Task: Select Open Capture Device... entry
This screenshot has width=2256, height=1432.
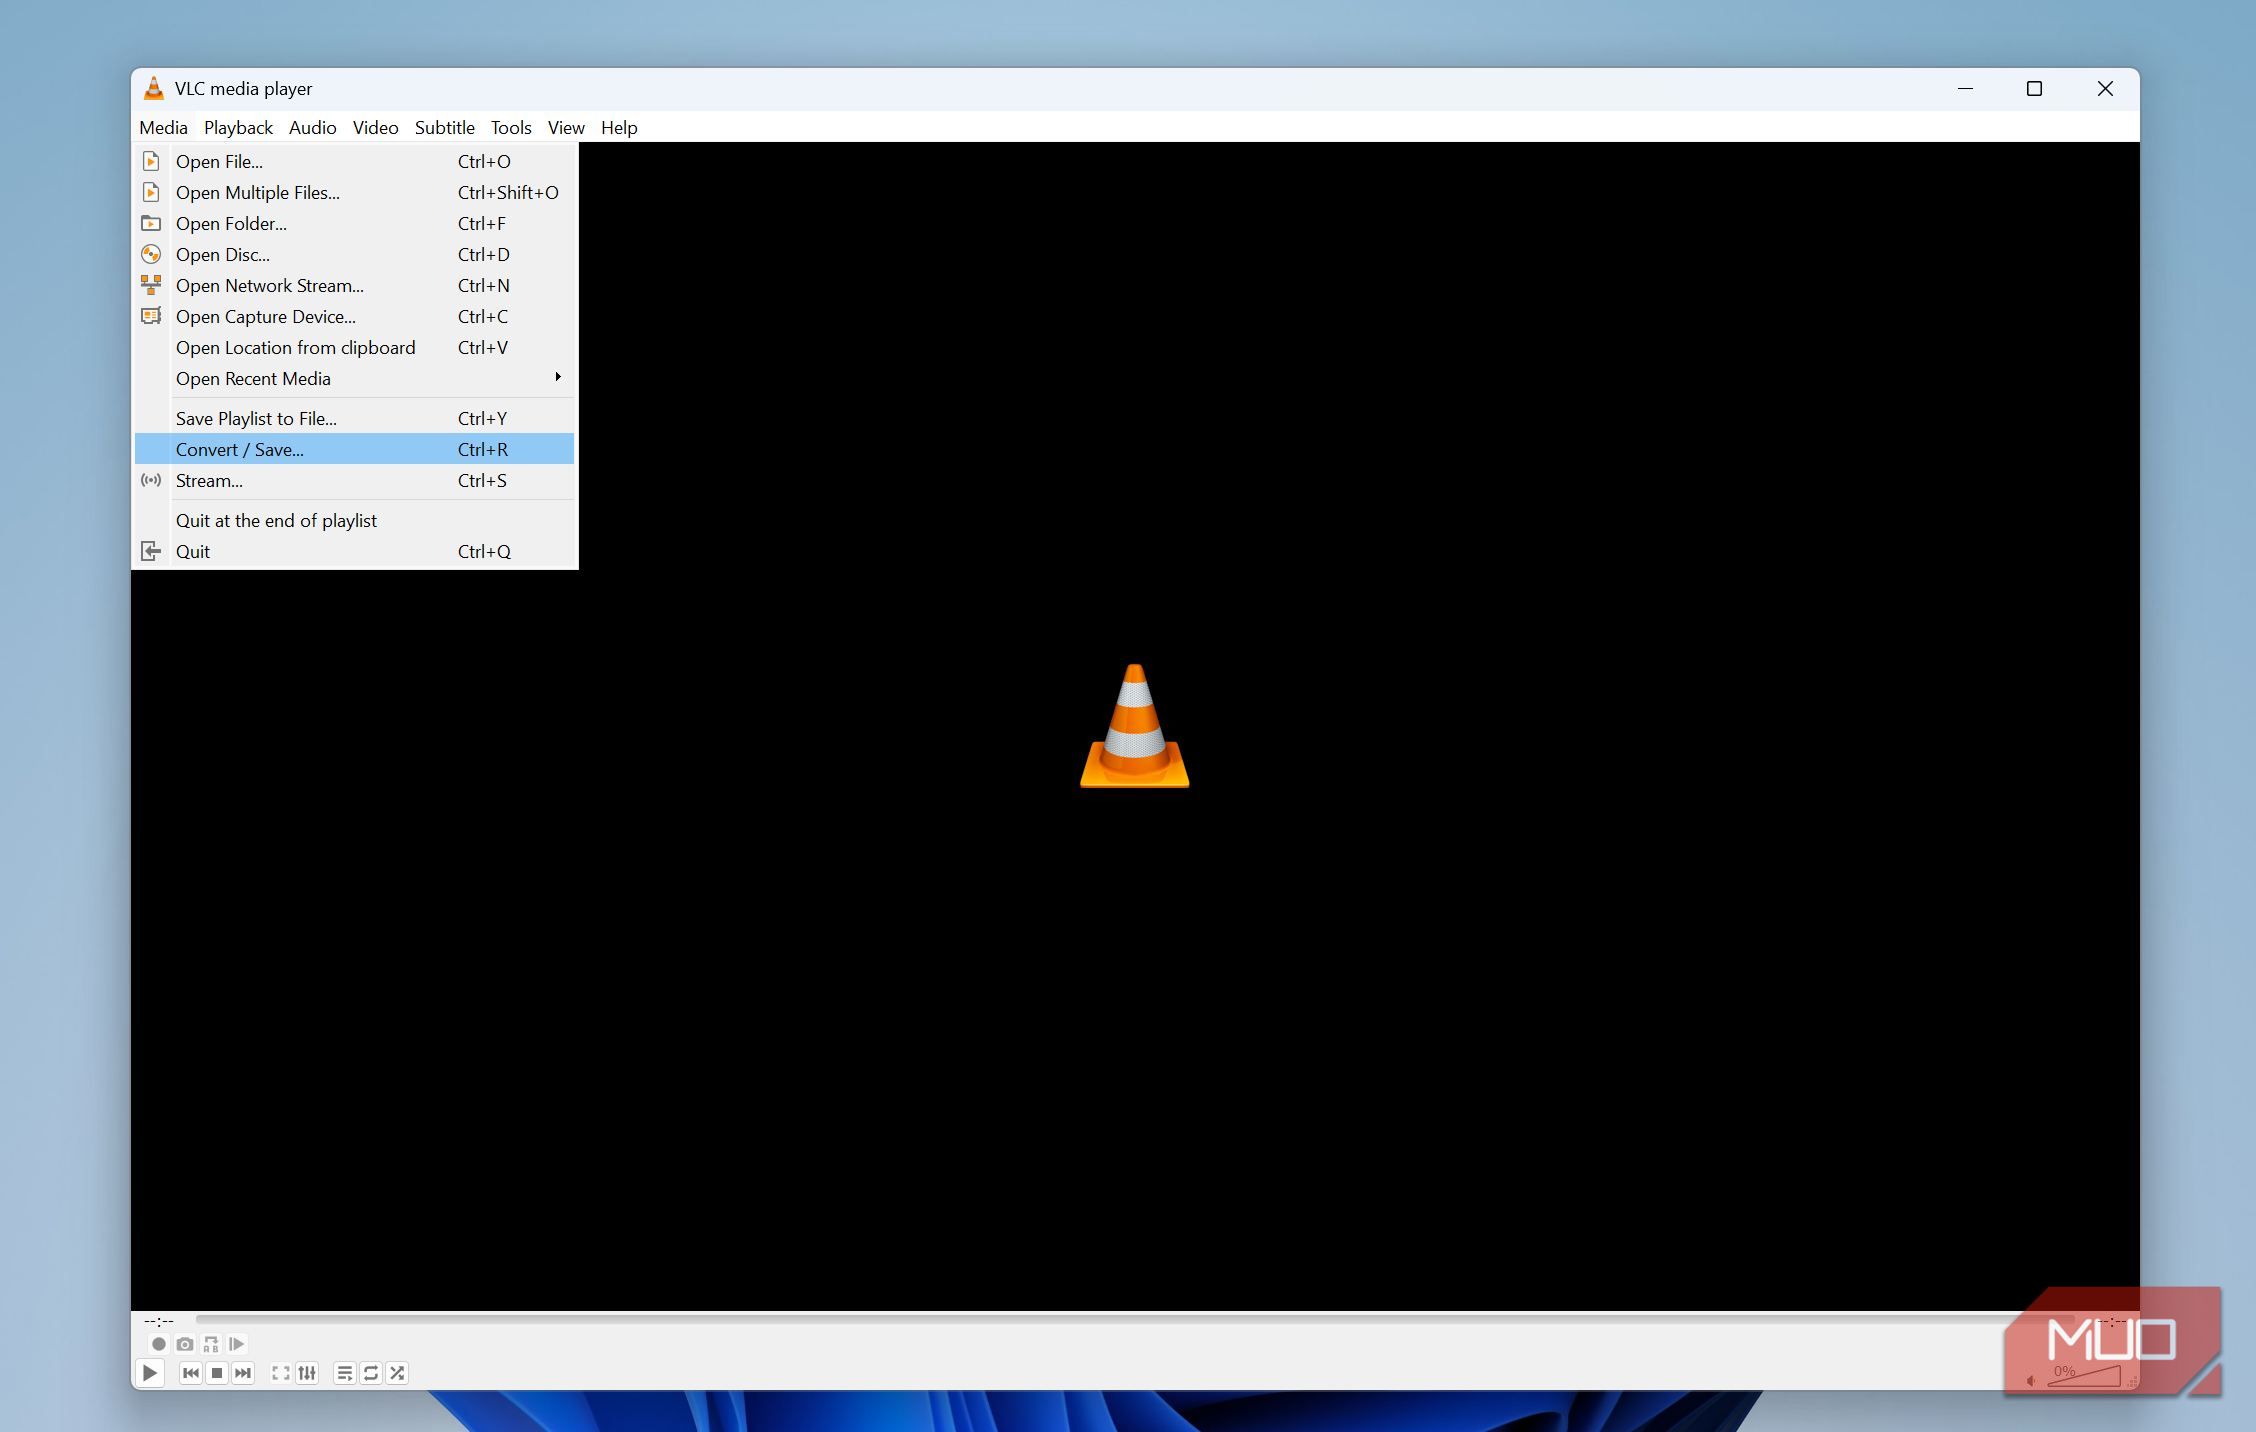Action: [354, 316]
